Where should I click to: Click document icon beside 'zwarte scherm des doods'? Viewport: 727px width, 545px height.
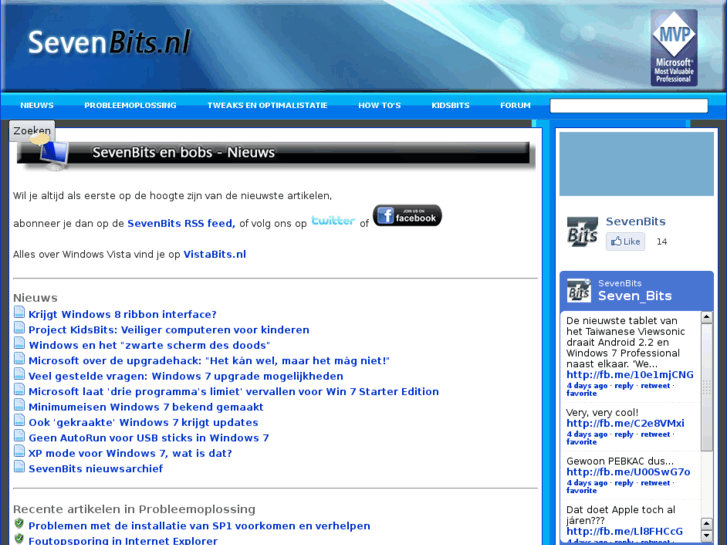point(19,343)
